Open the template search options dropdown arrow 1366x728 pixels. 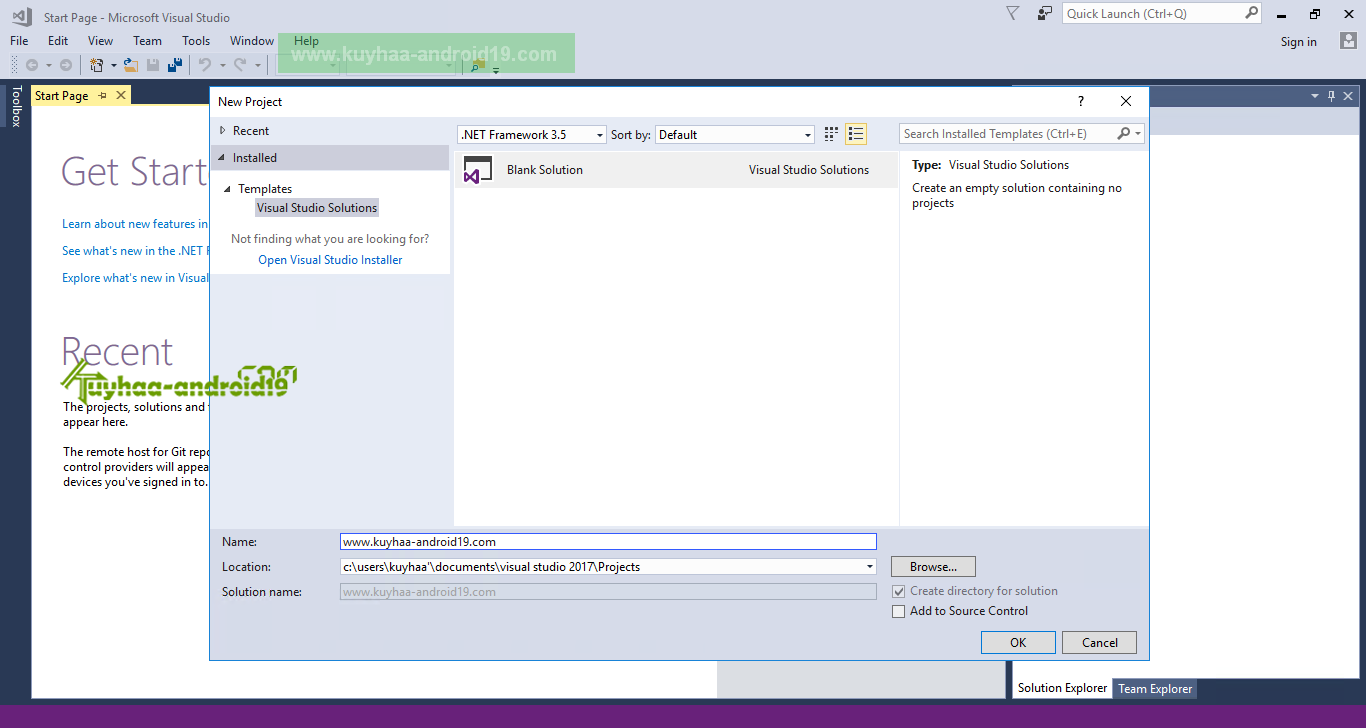tap(1139, 134)
